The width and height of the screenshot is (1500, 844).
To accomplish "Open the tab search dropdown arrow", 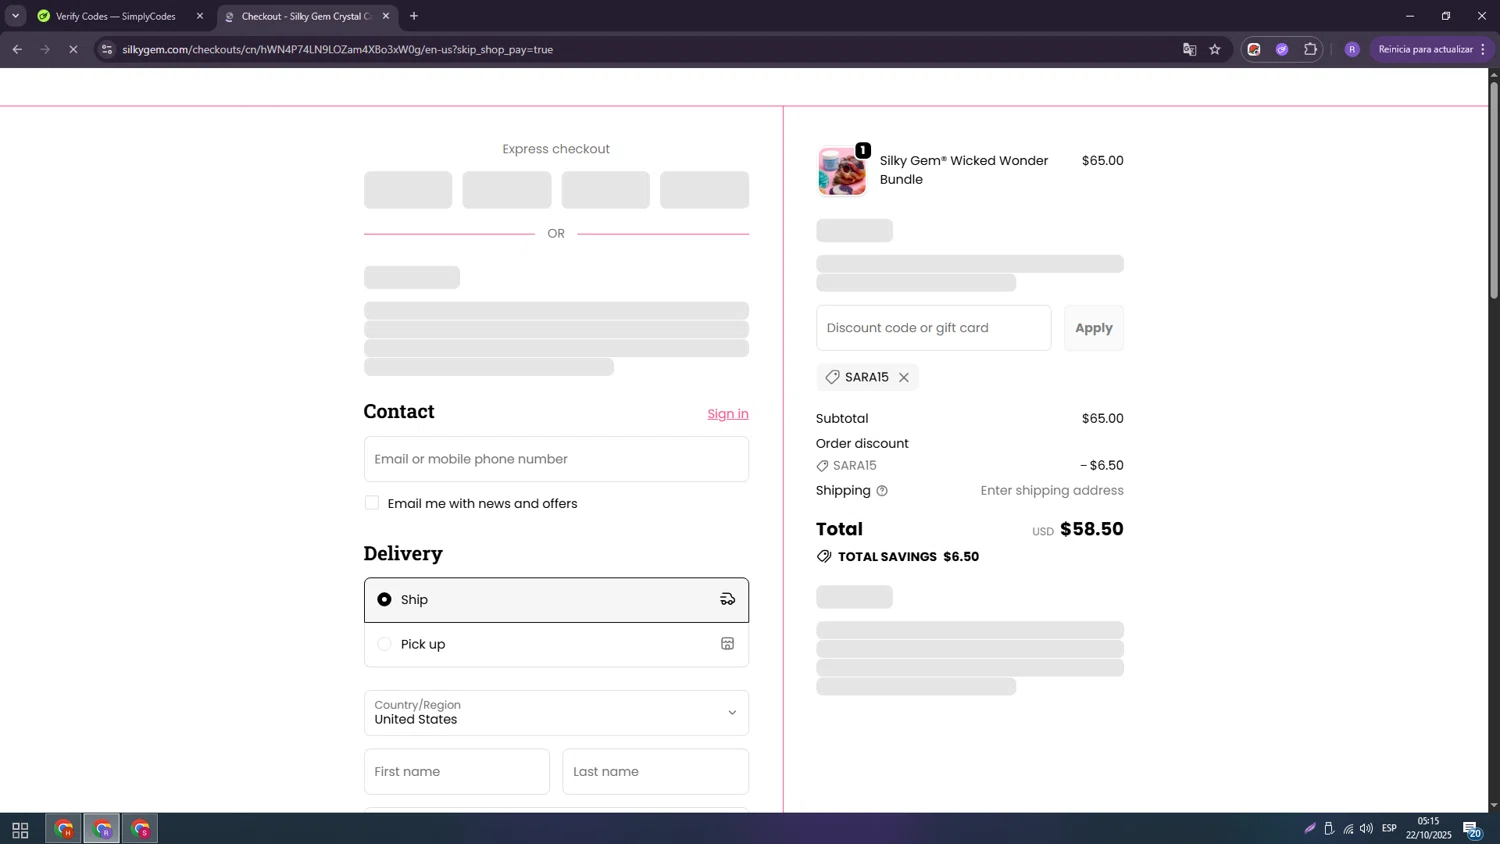I will 15,16.
